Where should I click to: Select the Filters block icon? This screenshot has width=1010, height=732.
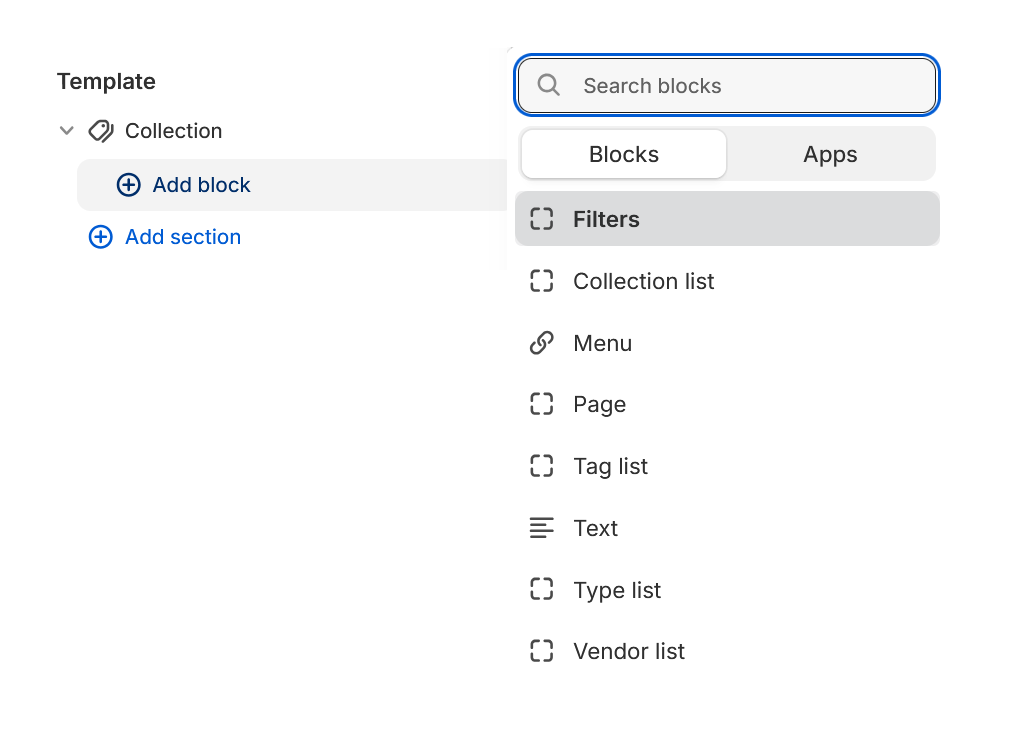(x=541, y=218)
